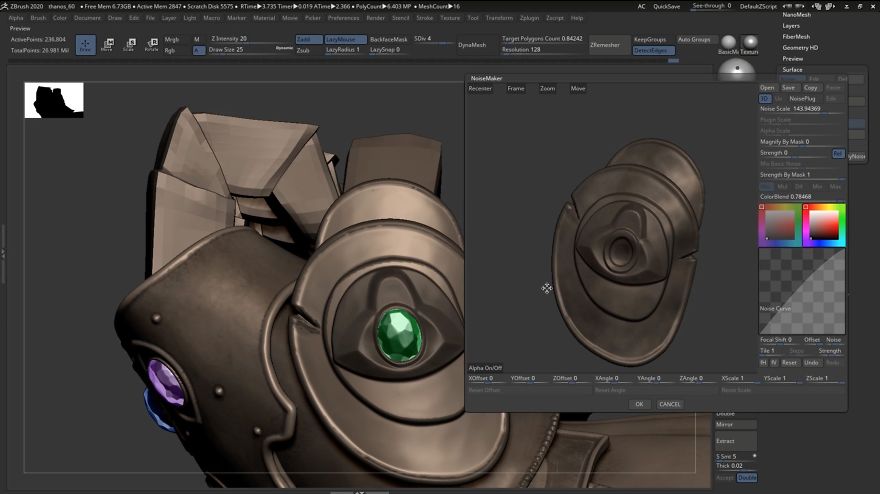
Task: Open the Zplugin menu
Action: click(529, 18)
